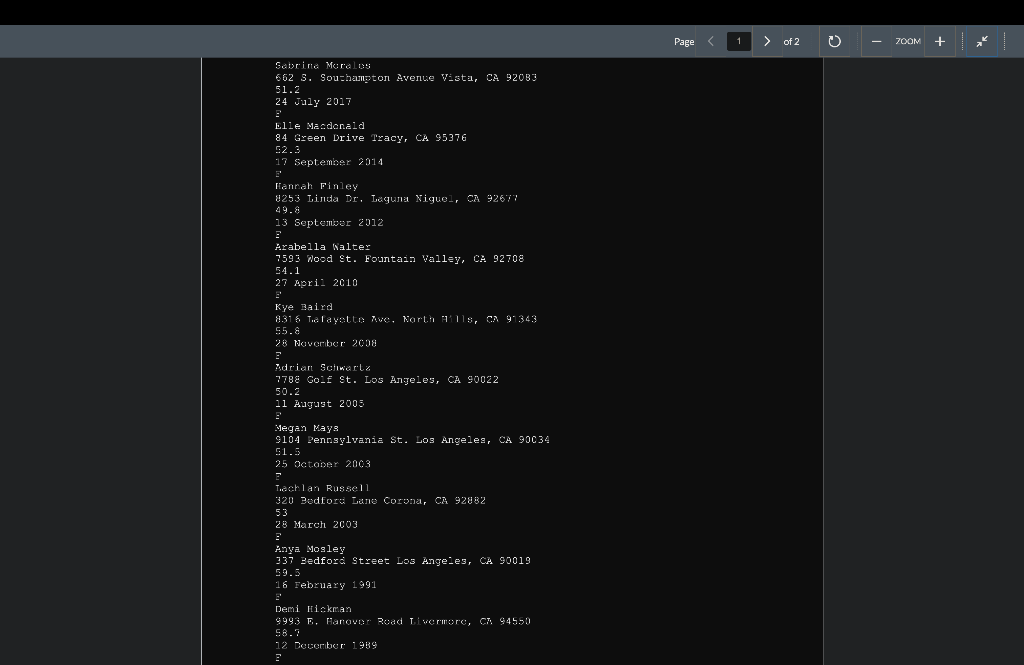This screenshot has width=1024, height=665.
Task: Select the date '11 August 2005'
Action: pos(319,404)
